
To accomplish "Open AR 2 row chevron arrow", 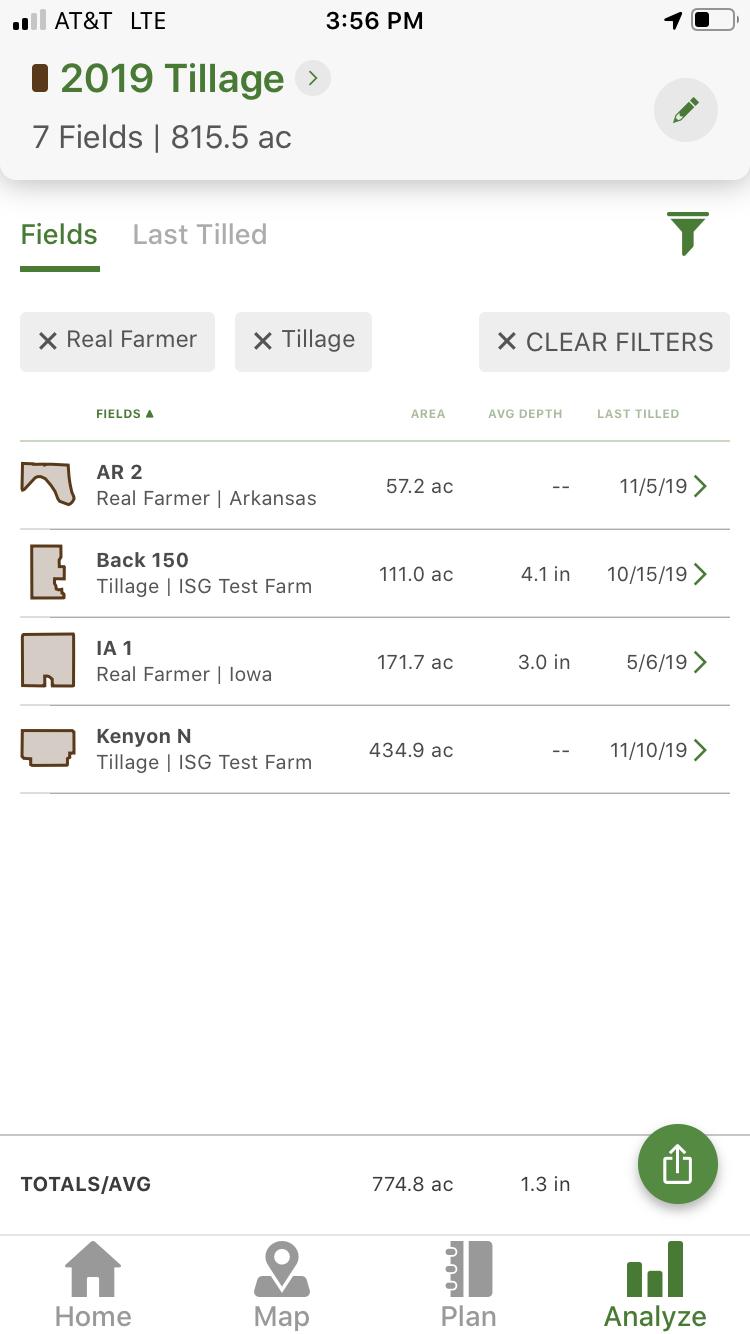I will [x=701, y=486].
